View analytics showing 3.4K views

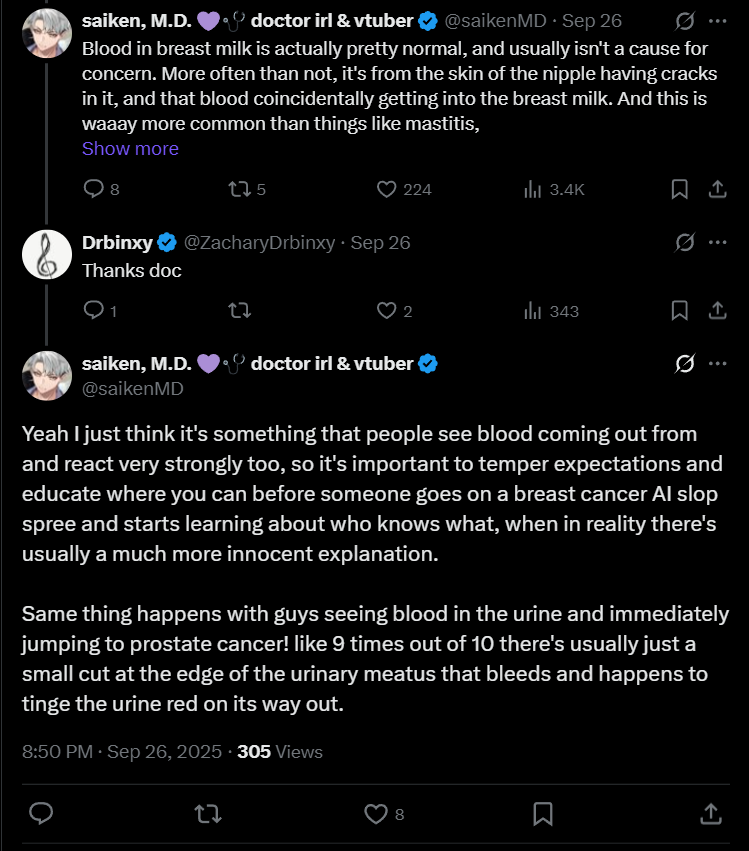coord(533,189)
